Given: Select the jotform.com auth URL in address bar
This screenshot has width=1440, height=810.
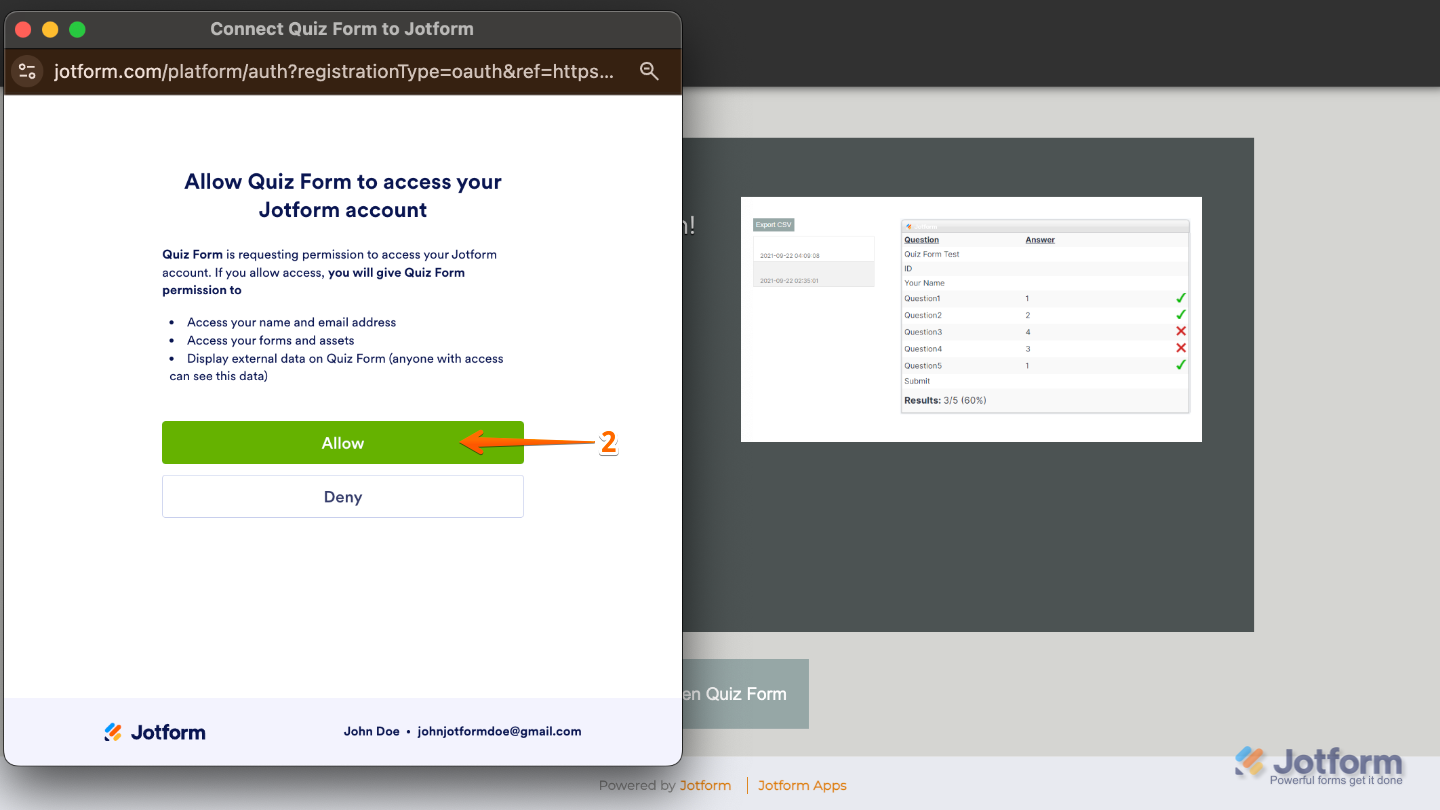Looking at the screenshot, I should (x=333, y=71).
